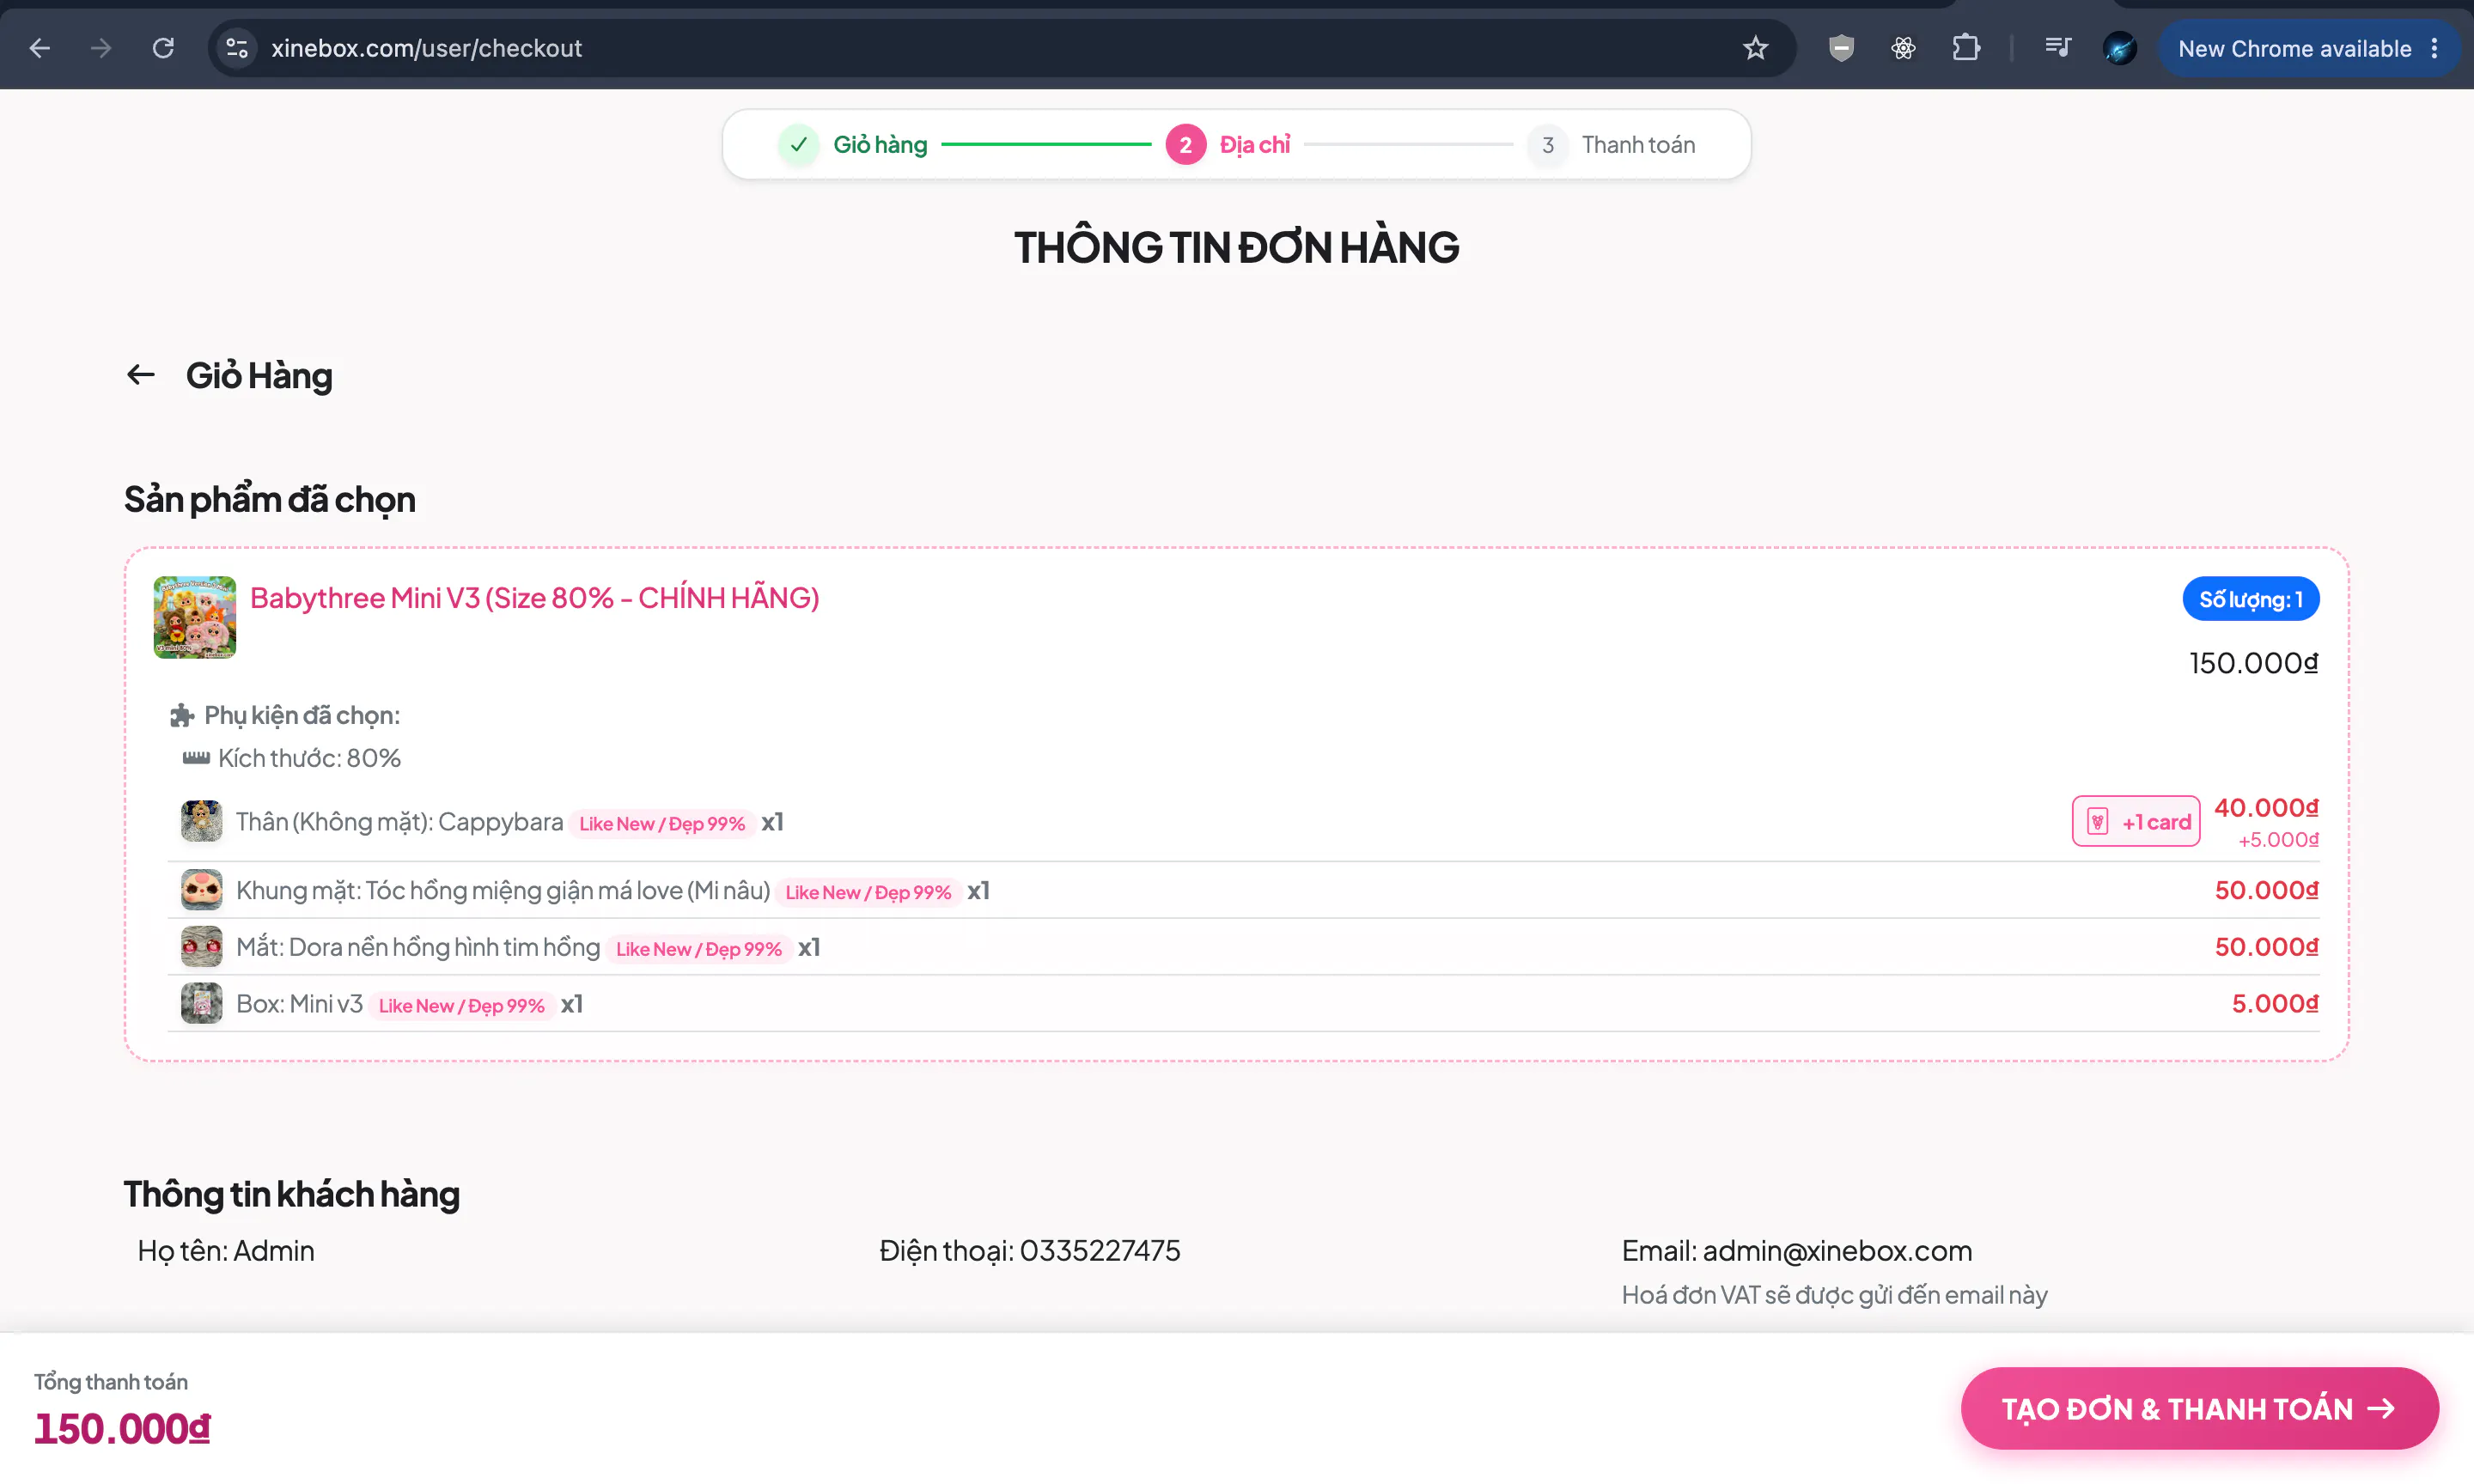This screenshot has width=2474, height=1484.
Task: Click the Like New badge on Khung mặt row
Action: [868, 893]
